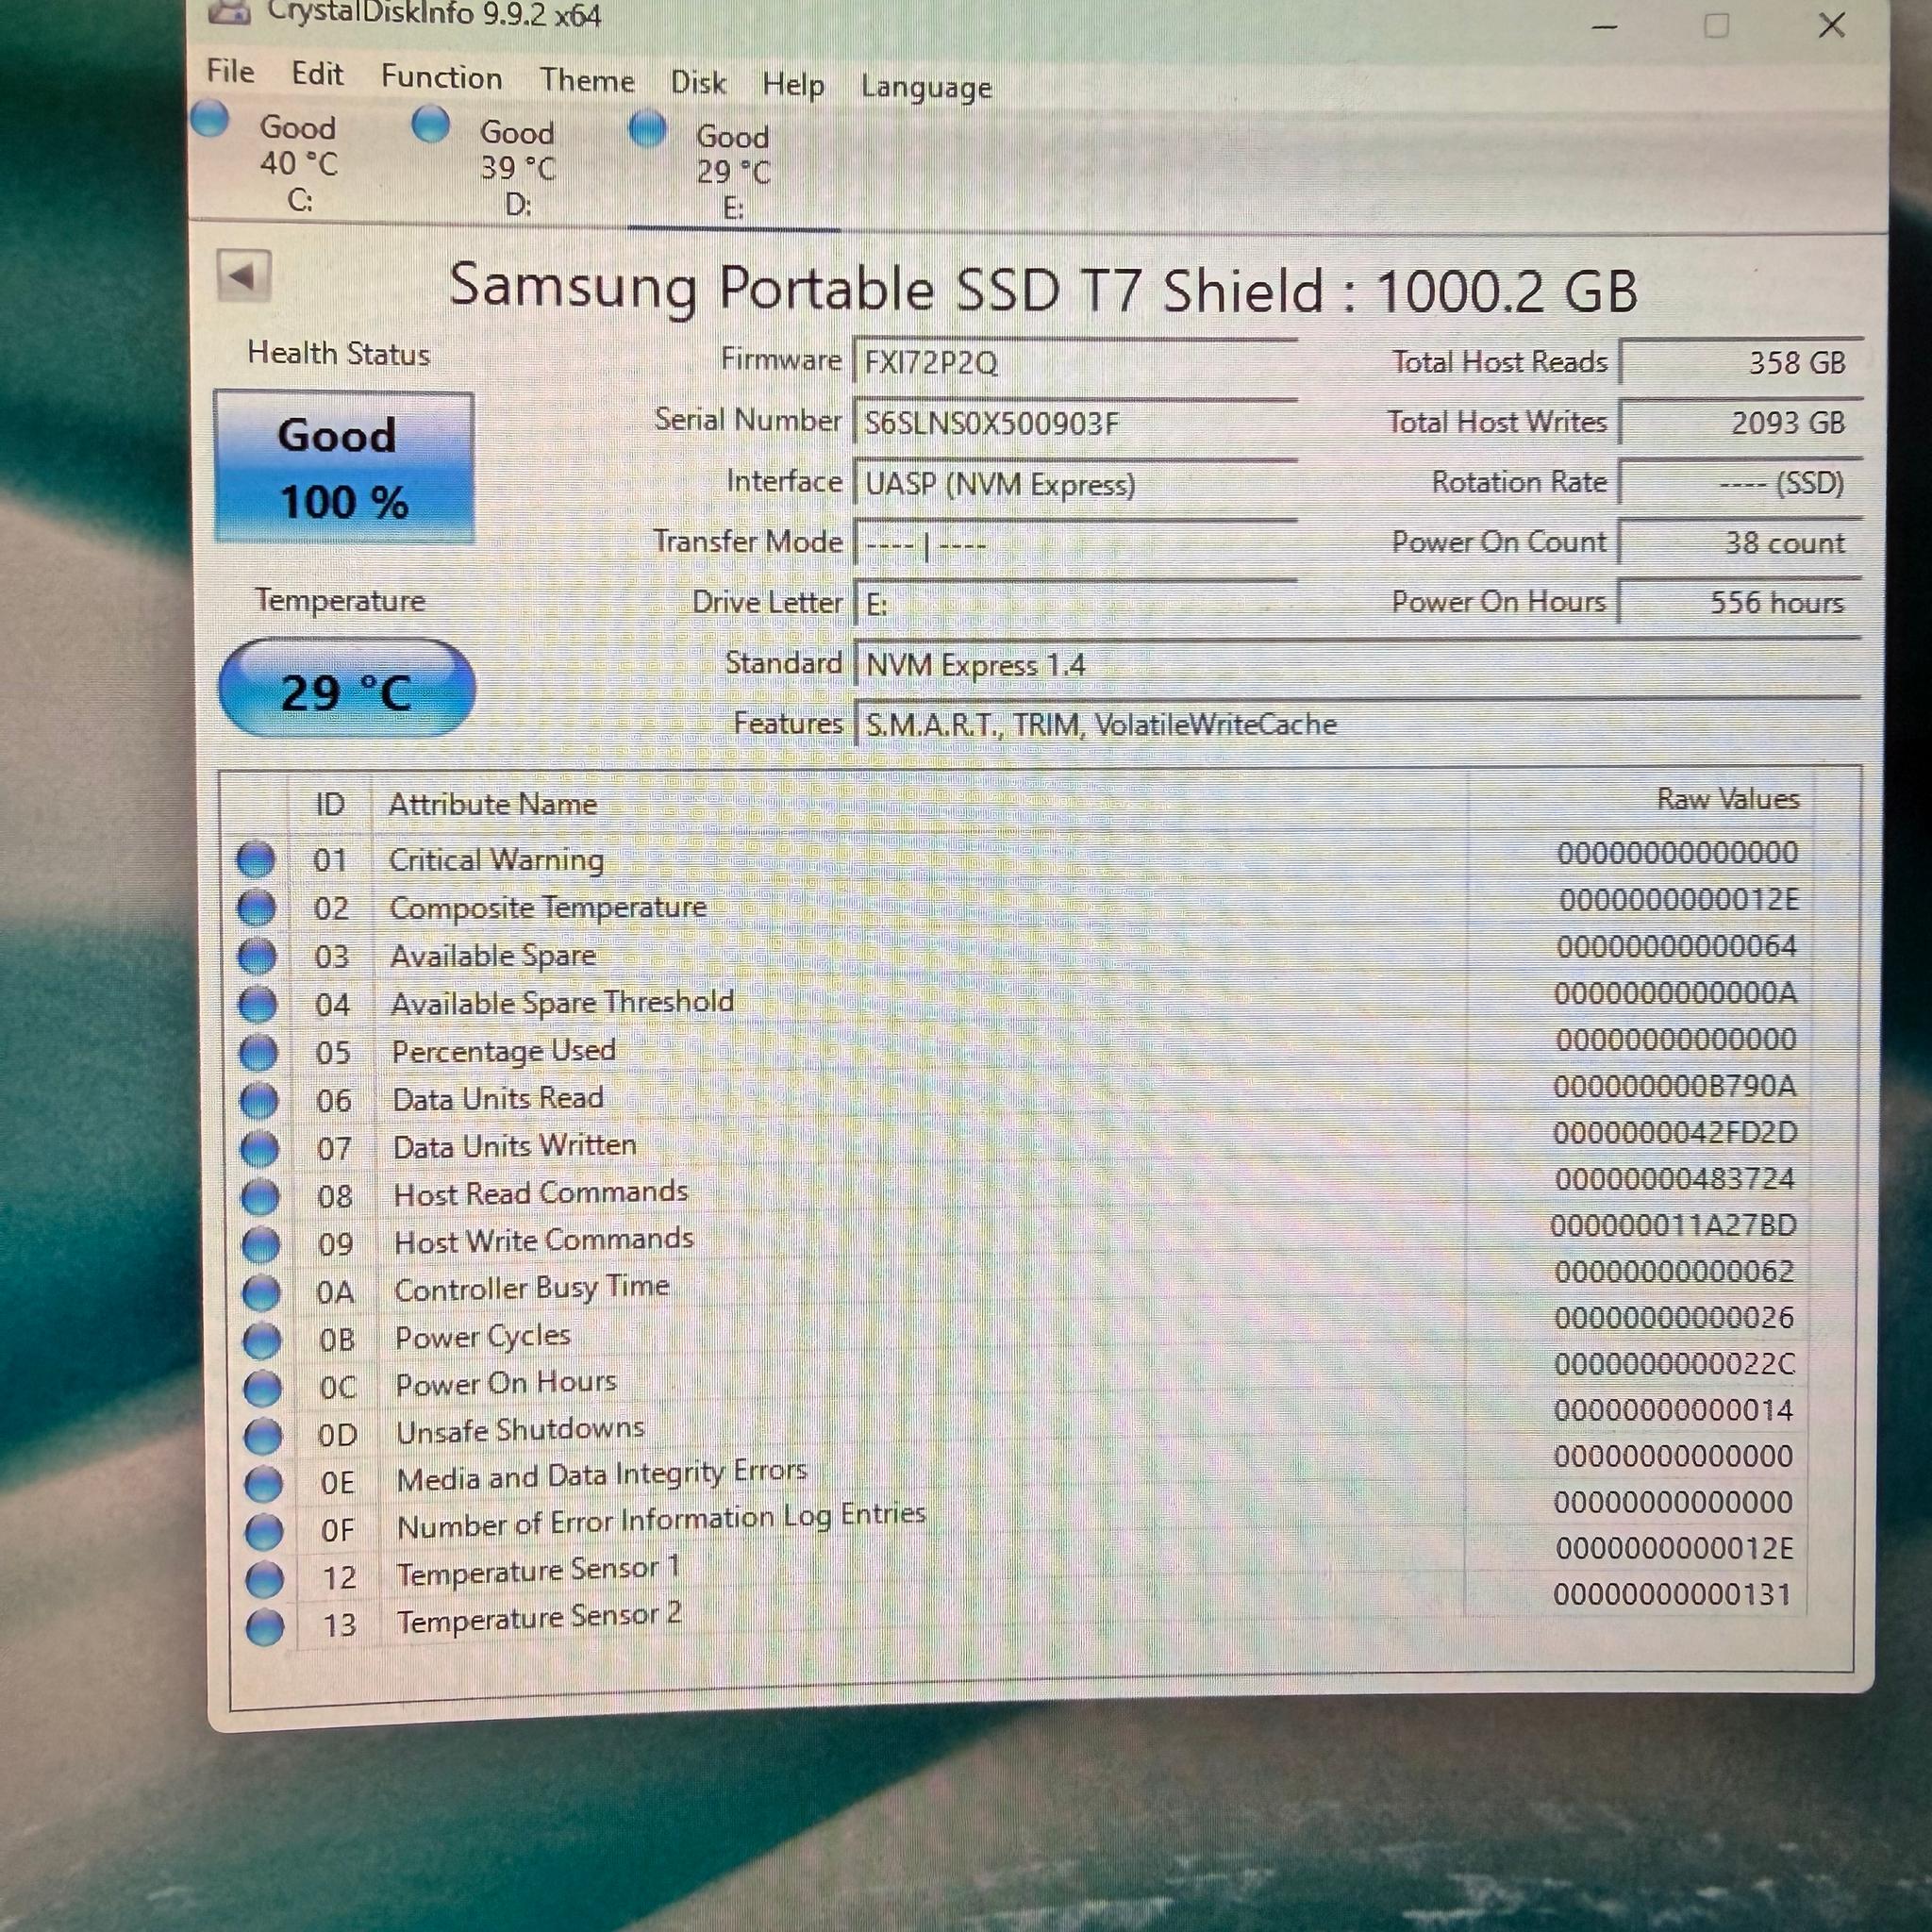
Task: Click the status icon for Controller Busy Time
Action: [262, 1292]
